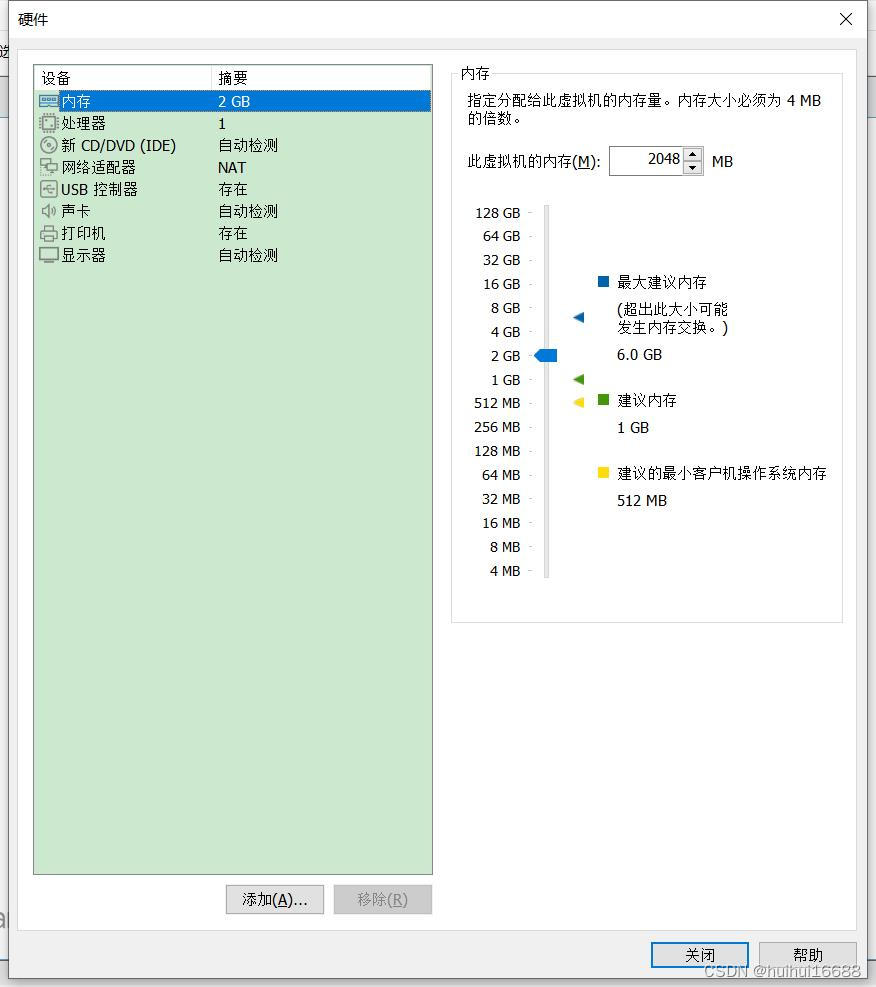
Task: Select the 网络适配器 row label
Action: point(99,167)
